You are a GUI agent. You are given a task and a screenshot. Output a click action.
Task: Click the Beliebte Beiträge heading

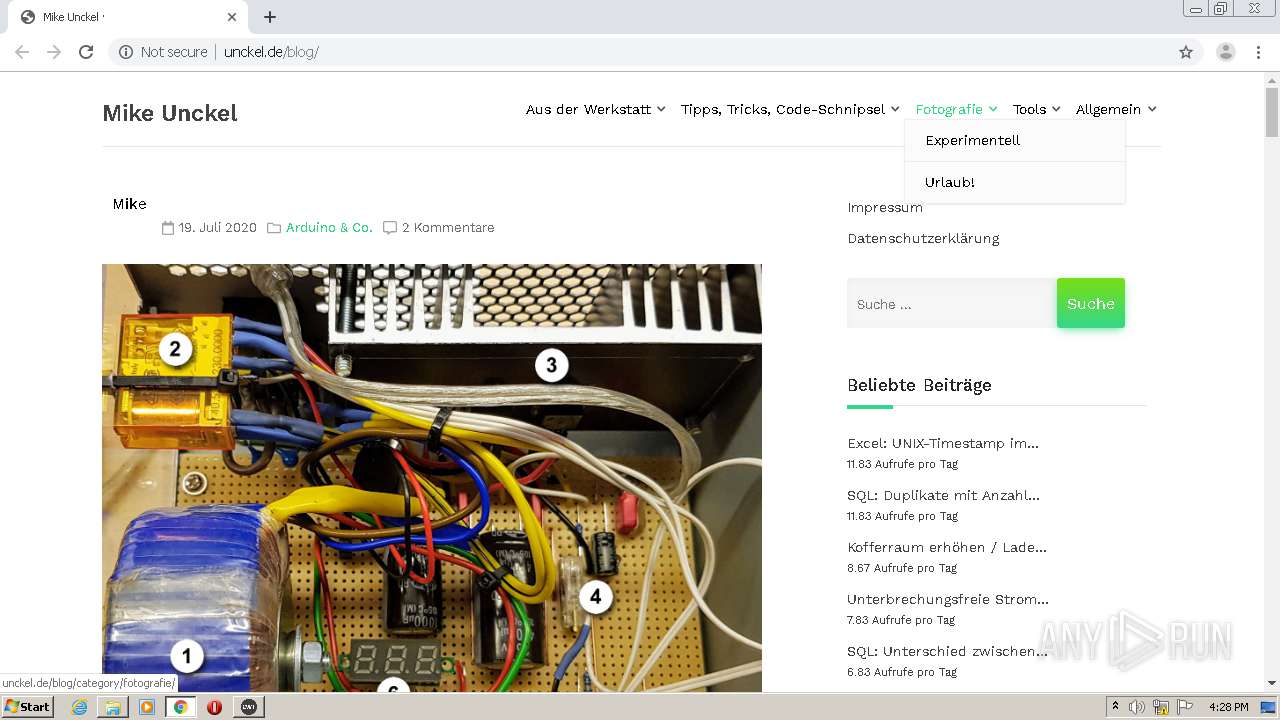919,385
